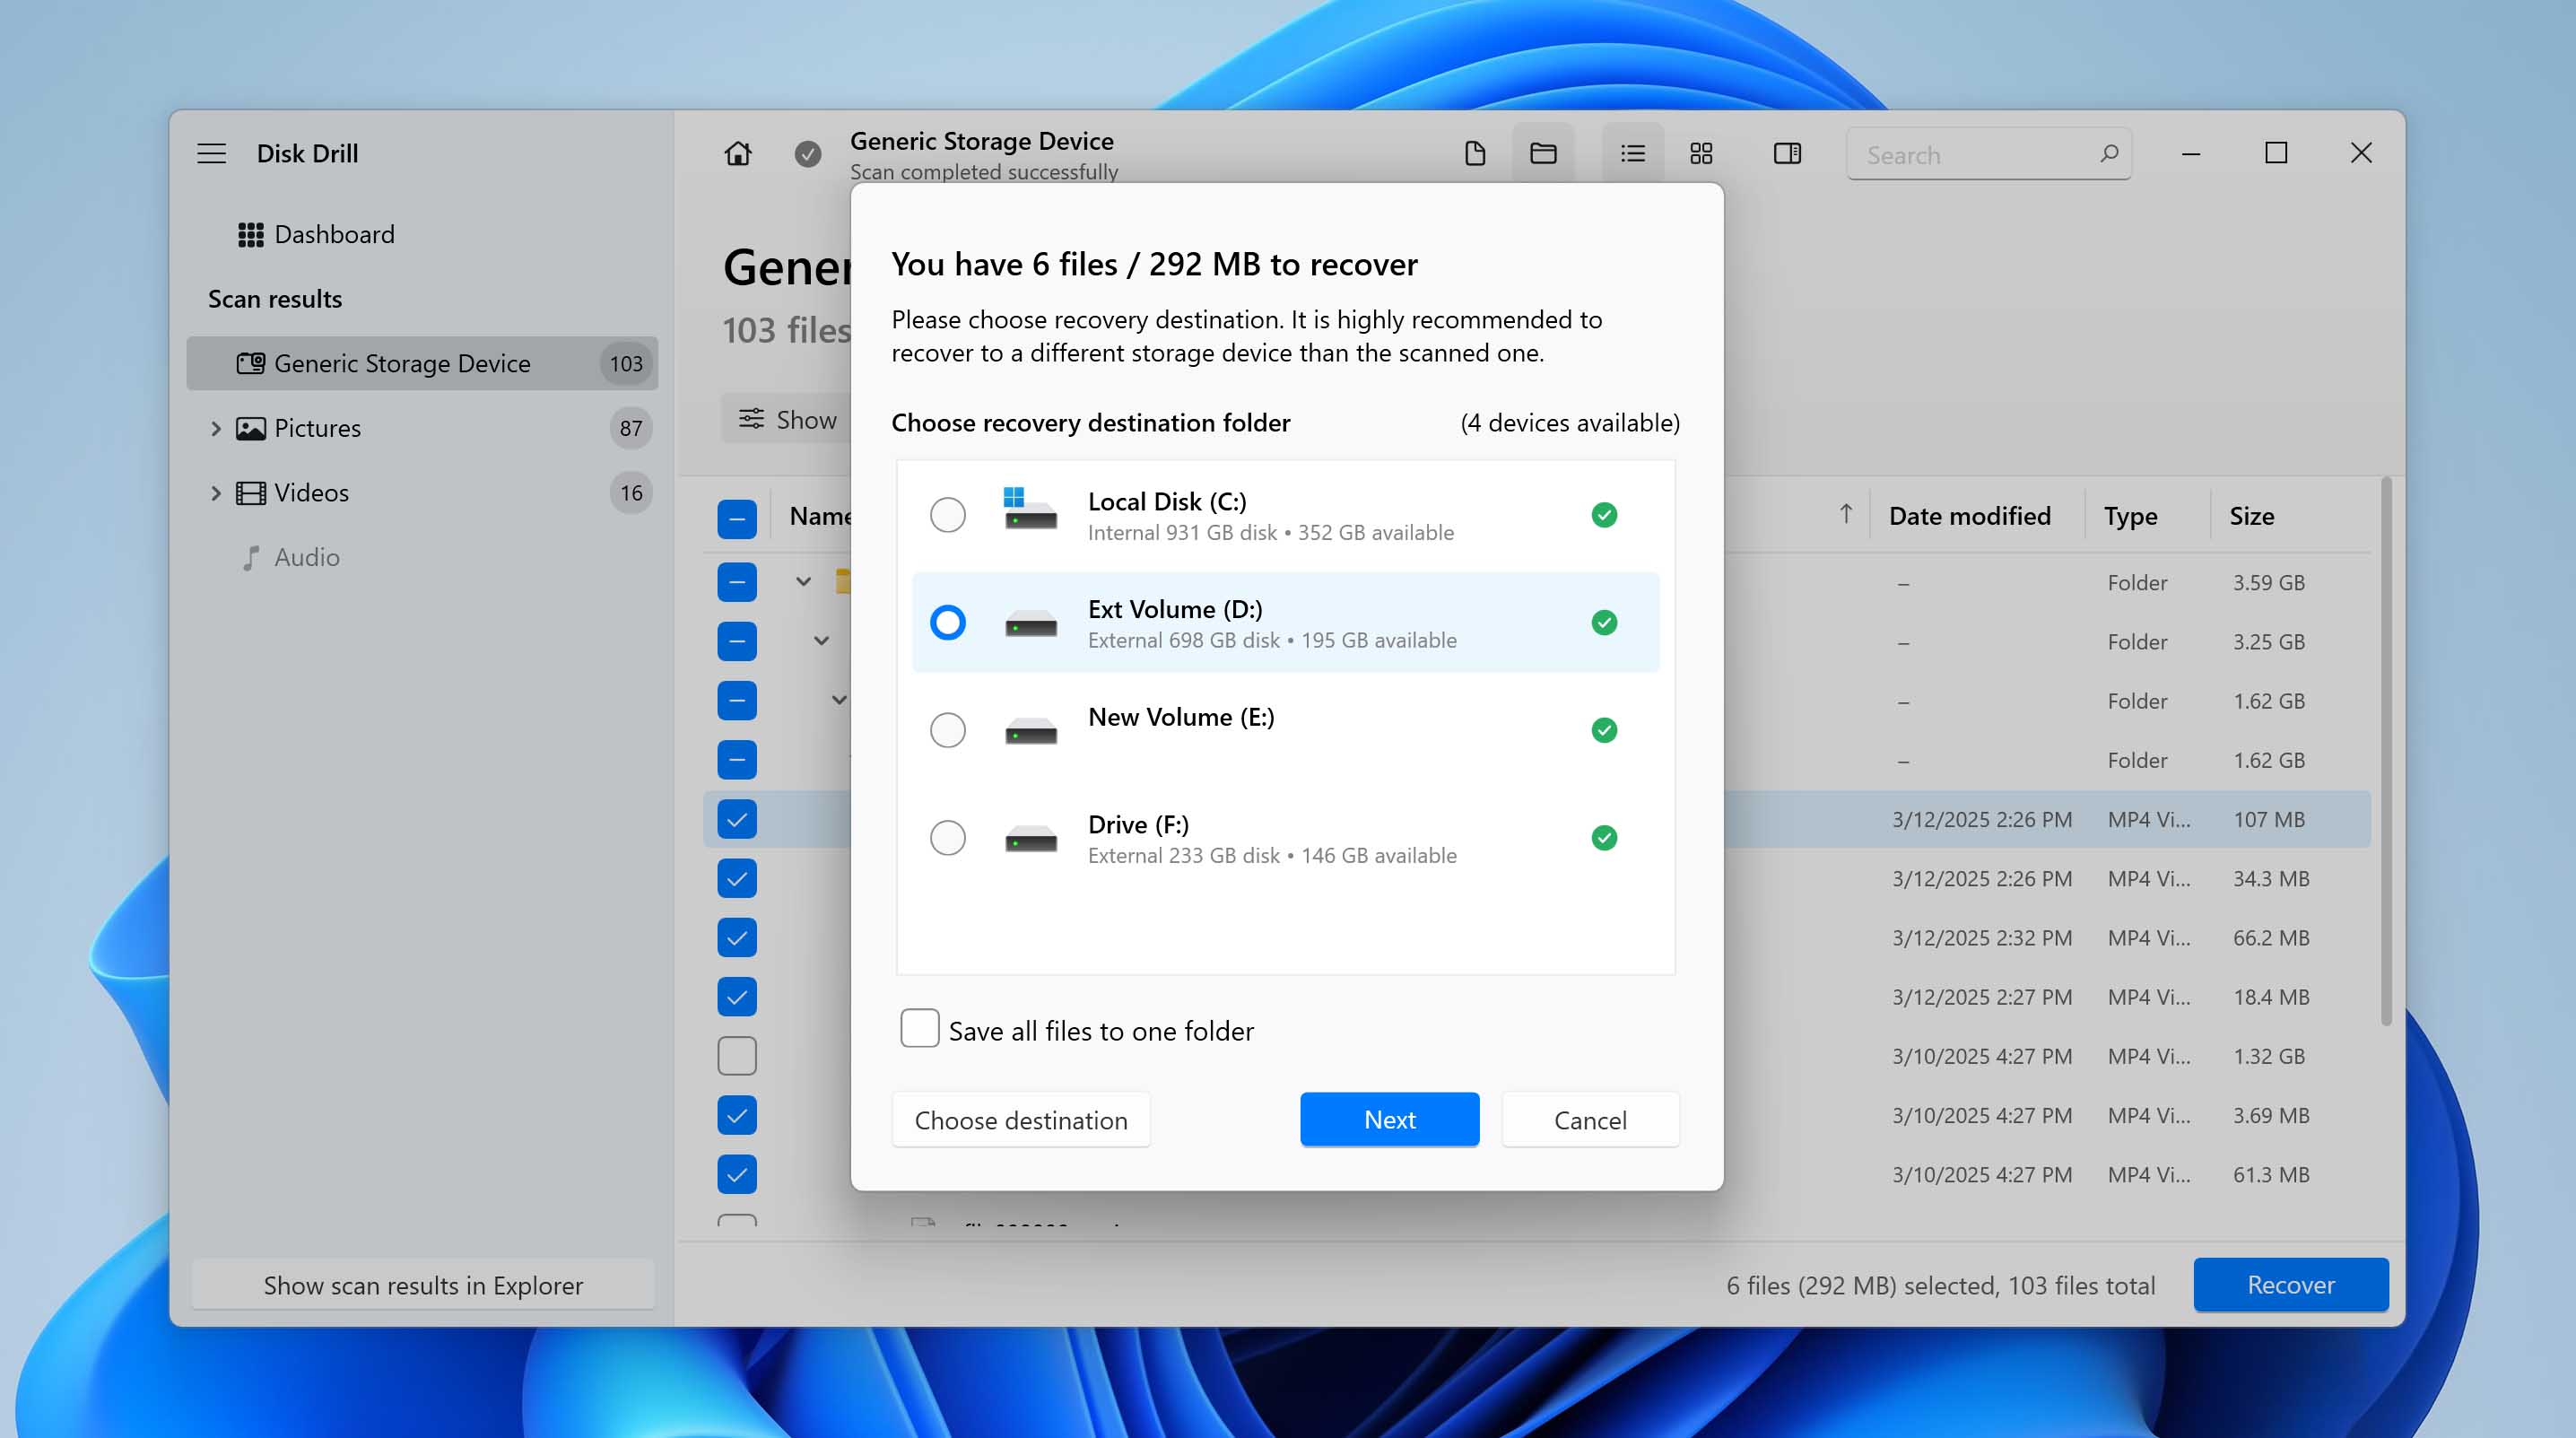
Task: Select Ext Volume (D:) radio button
Action: (x=947, y=622)
